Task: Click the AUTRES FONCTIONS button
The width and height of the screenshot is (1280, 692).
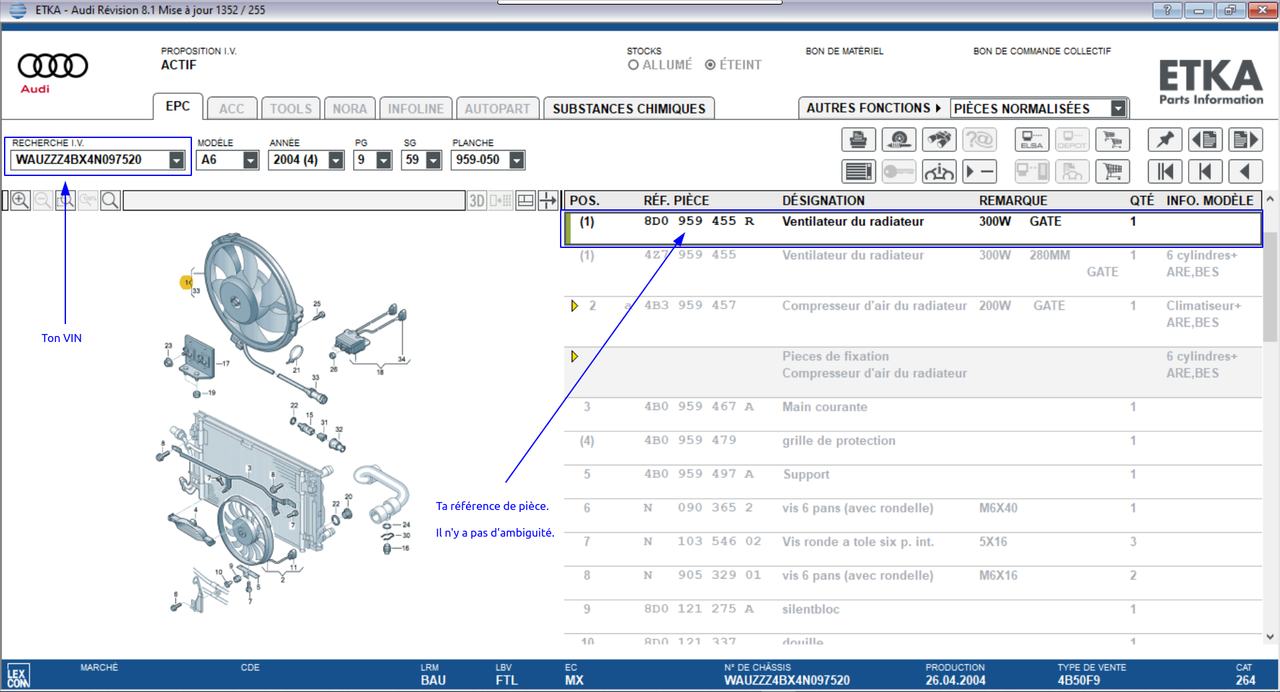Action: pos(873,108)
